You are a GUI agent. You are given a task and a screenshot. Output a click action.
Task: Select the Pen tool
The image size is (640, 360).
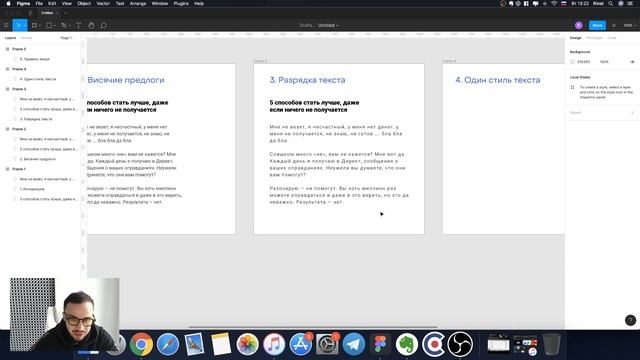tap(63, 25)
